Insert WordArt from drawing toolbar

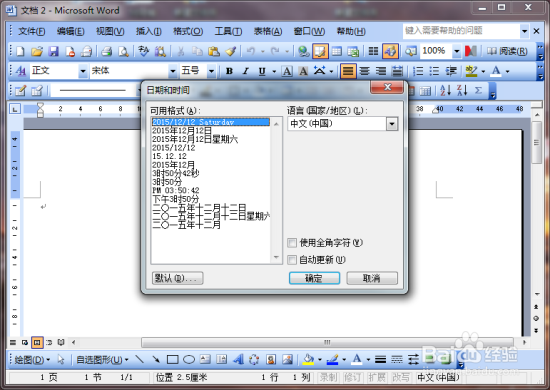point(239,359)
